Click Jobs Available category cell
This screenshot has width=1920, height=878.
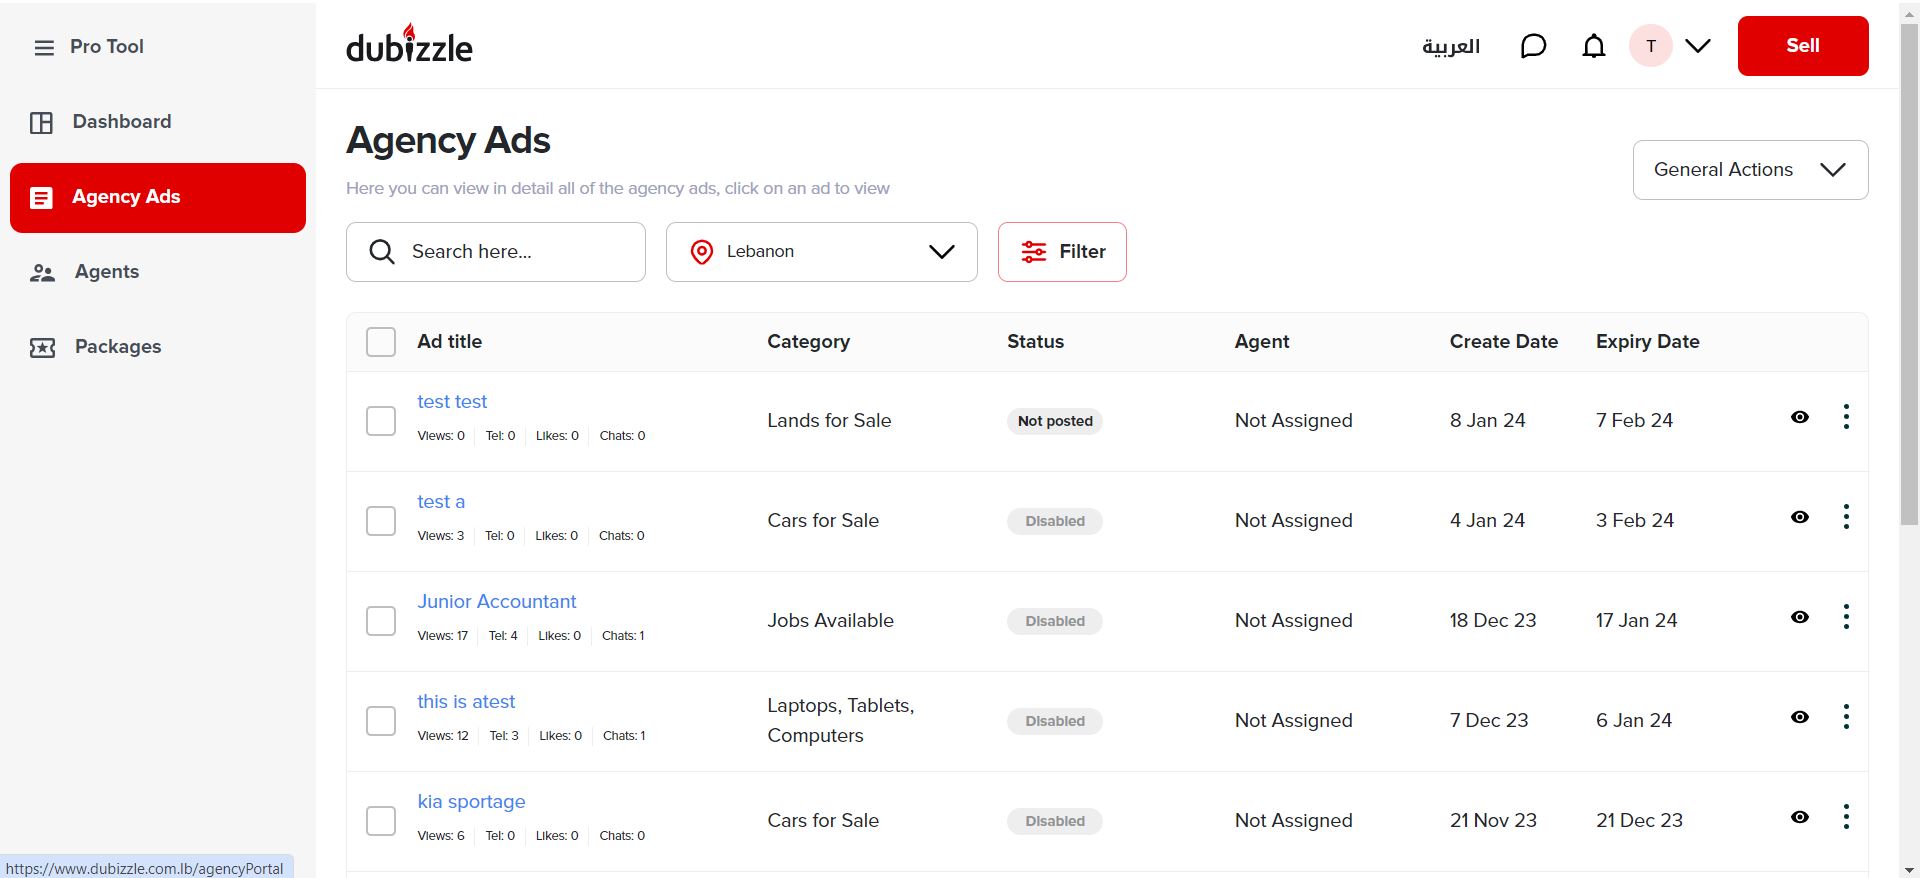click(x=830, y=621)
